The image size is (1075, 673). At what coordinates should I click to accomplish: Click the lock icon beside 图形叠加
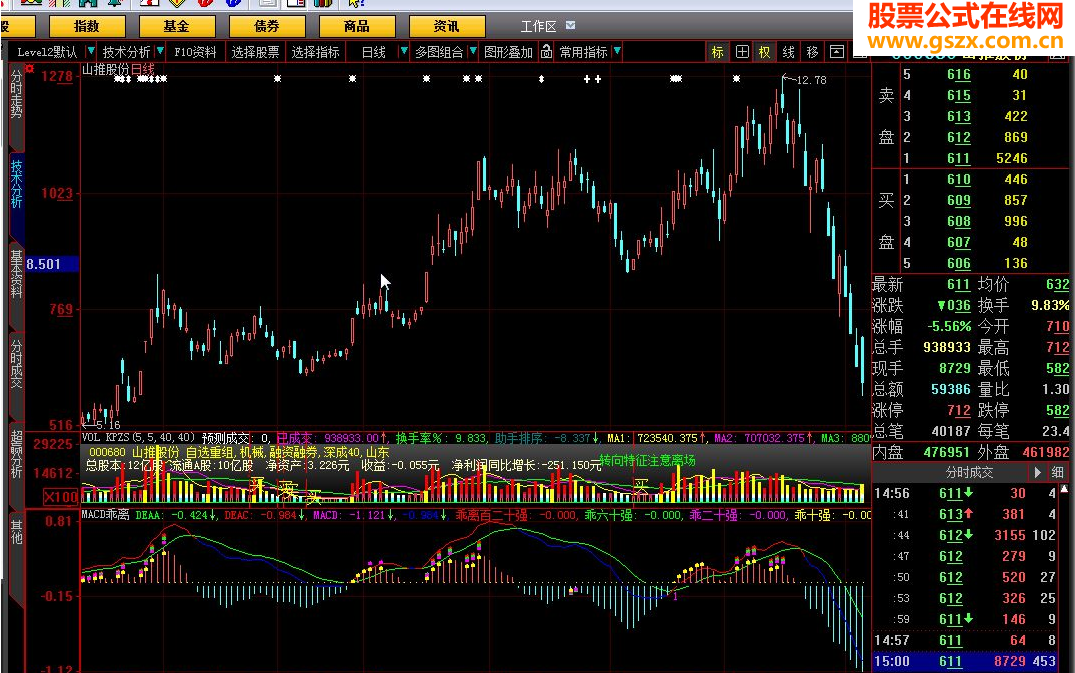point(547,52)
